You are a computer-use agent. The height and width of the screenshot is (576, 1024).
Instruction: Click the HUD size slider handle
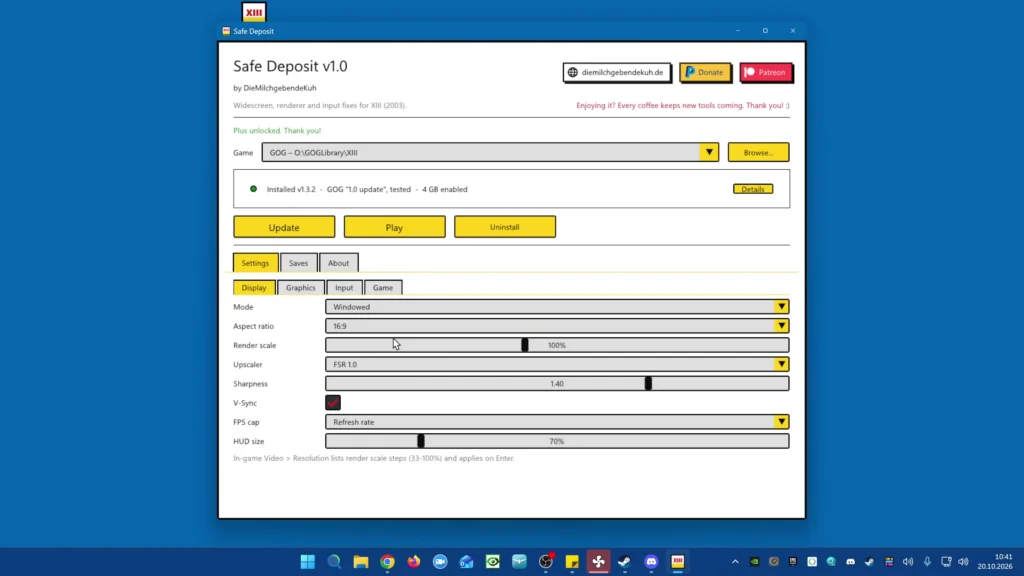pyautogui.click(x=421, y=441)
